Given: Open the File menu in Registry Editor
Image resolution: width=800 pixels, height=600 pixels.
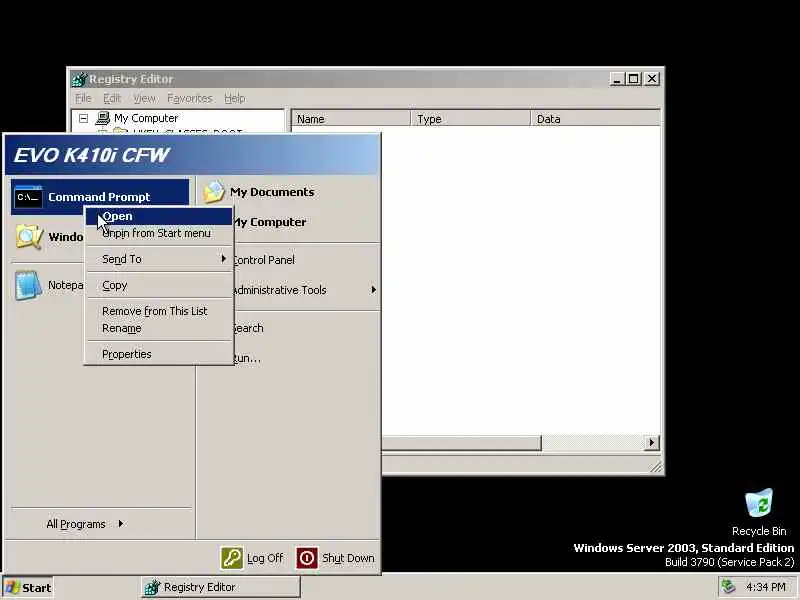Looking at the screenshot, I should click(83, 98).
